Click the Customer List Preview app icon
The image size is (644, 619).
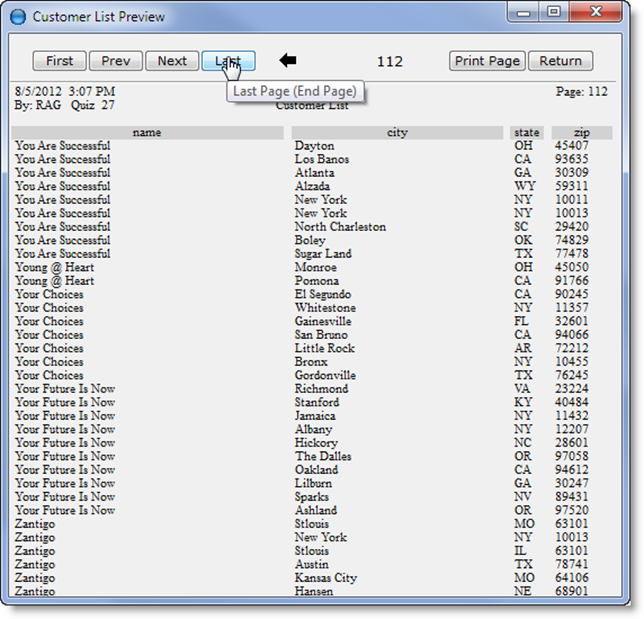click(x=17, y=17)
